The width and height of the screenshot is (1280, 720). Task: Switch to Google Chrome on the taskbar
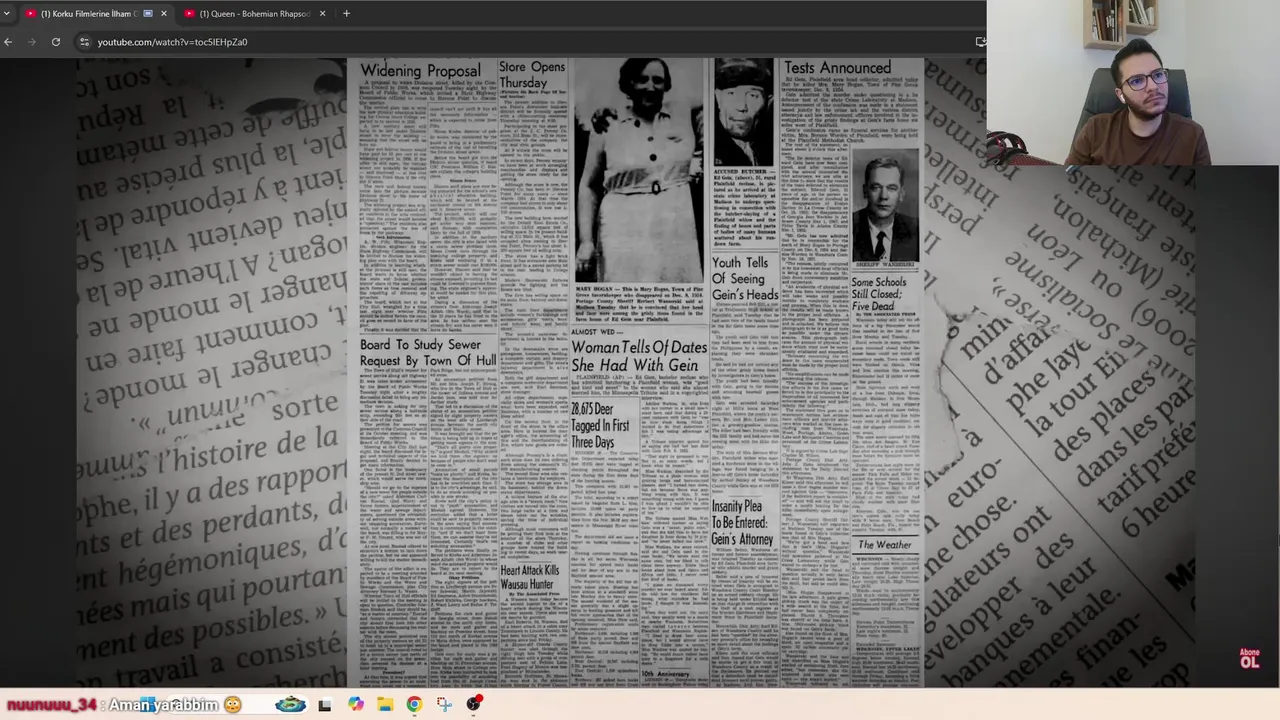point(414,705)
